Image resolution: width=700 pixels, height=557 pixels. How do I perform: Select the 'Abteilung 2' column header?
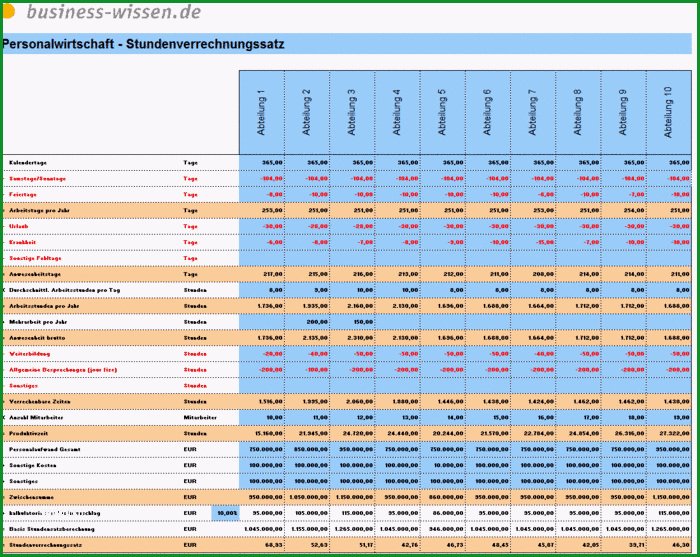tap(307, 112)
